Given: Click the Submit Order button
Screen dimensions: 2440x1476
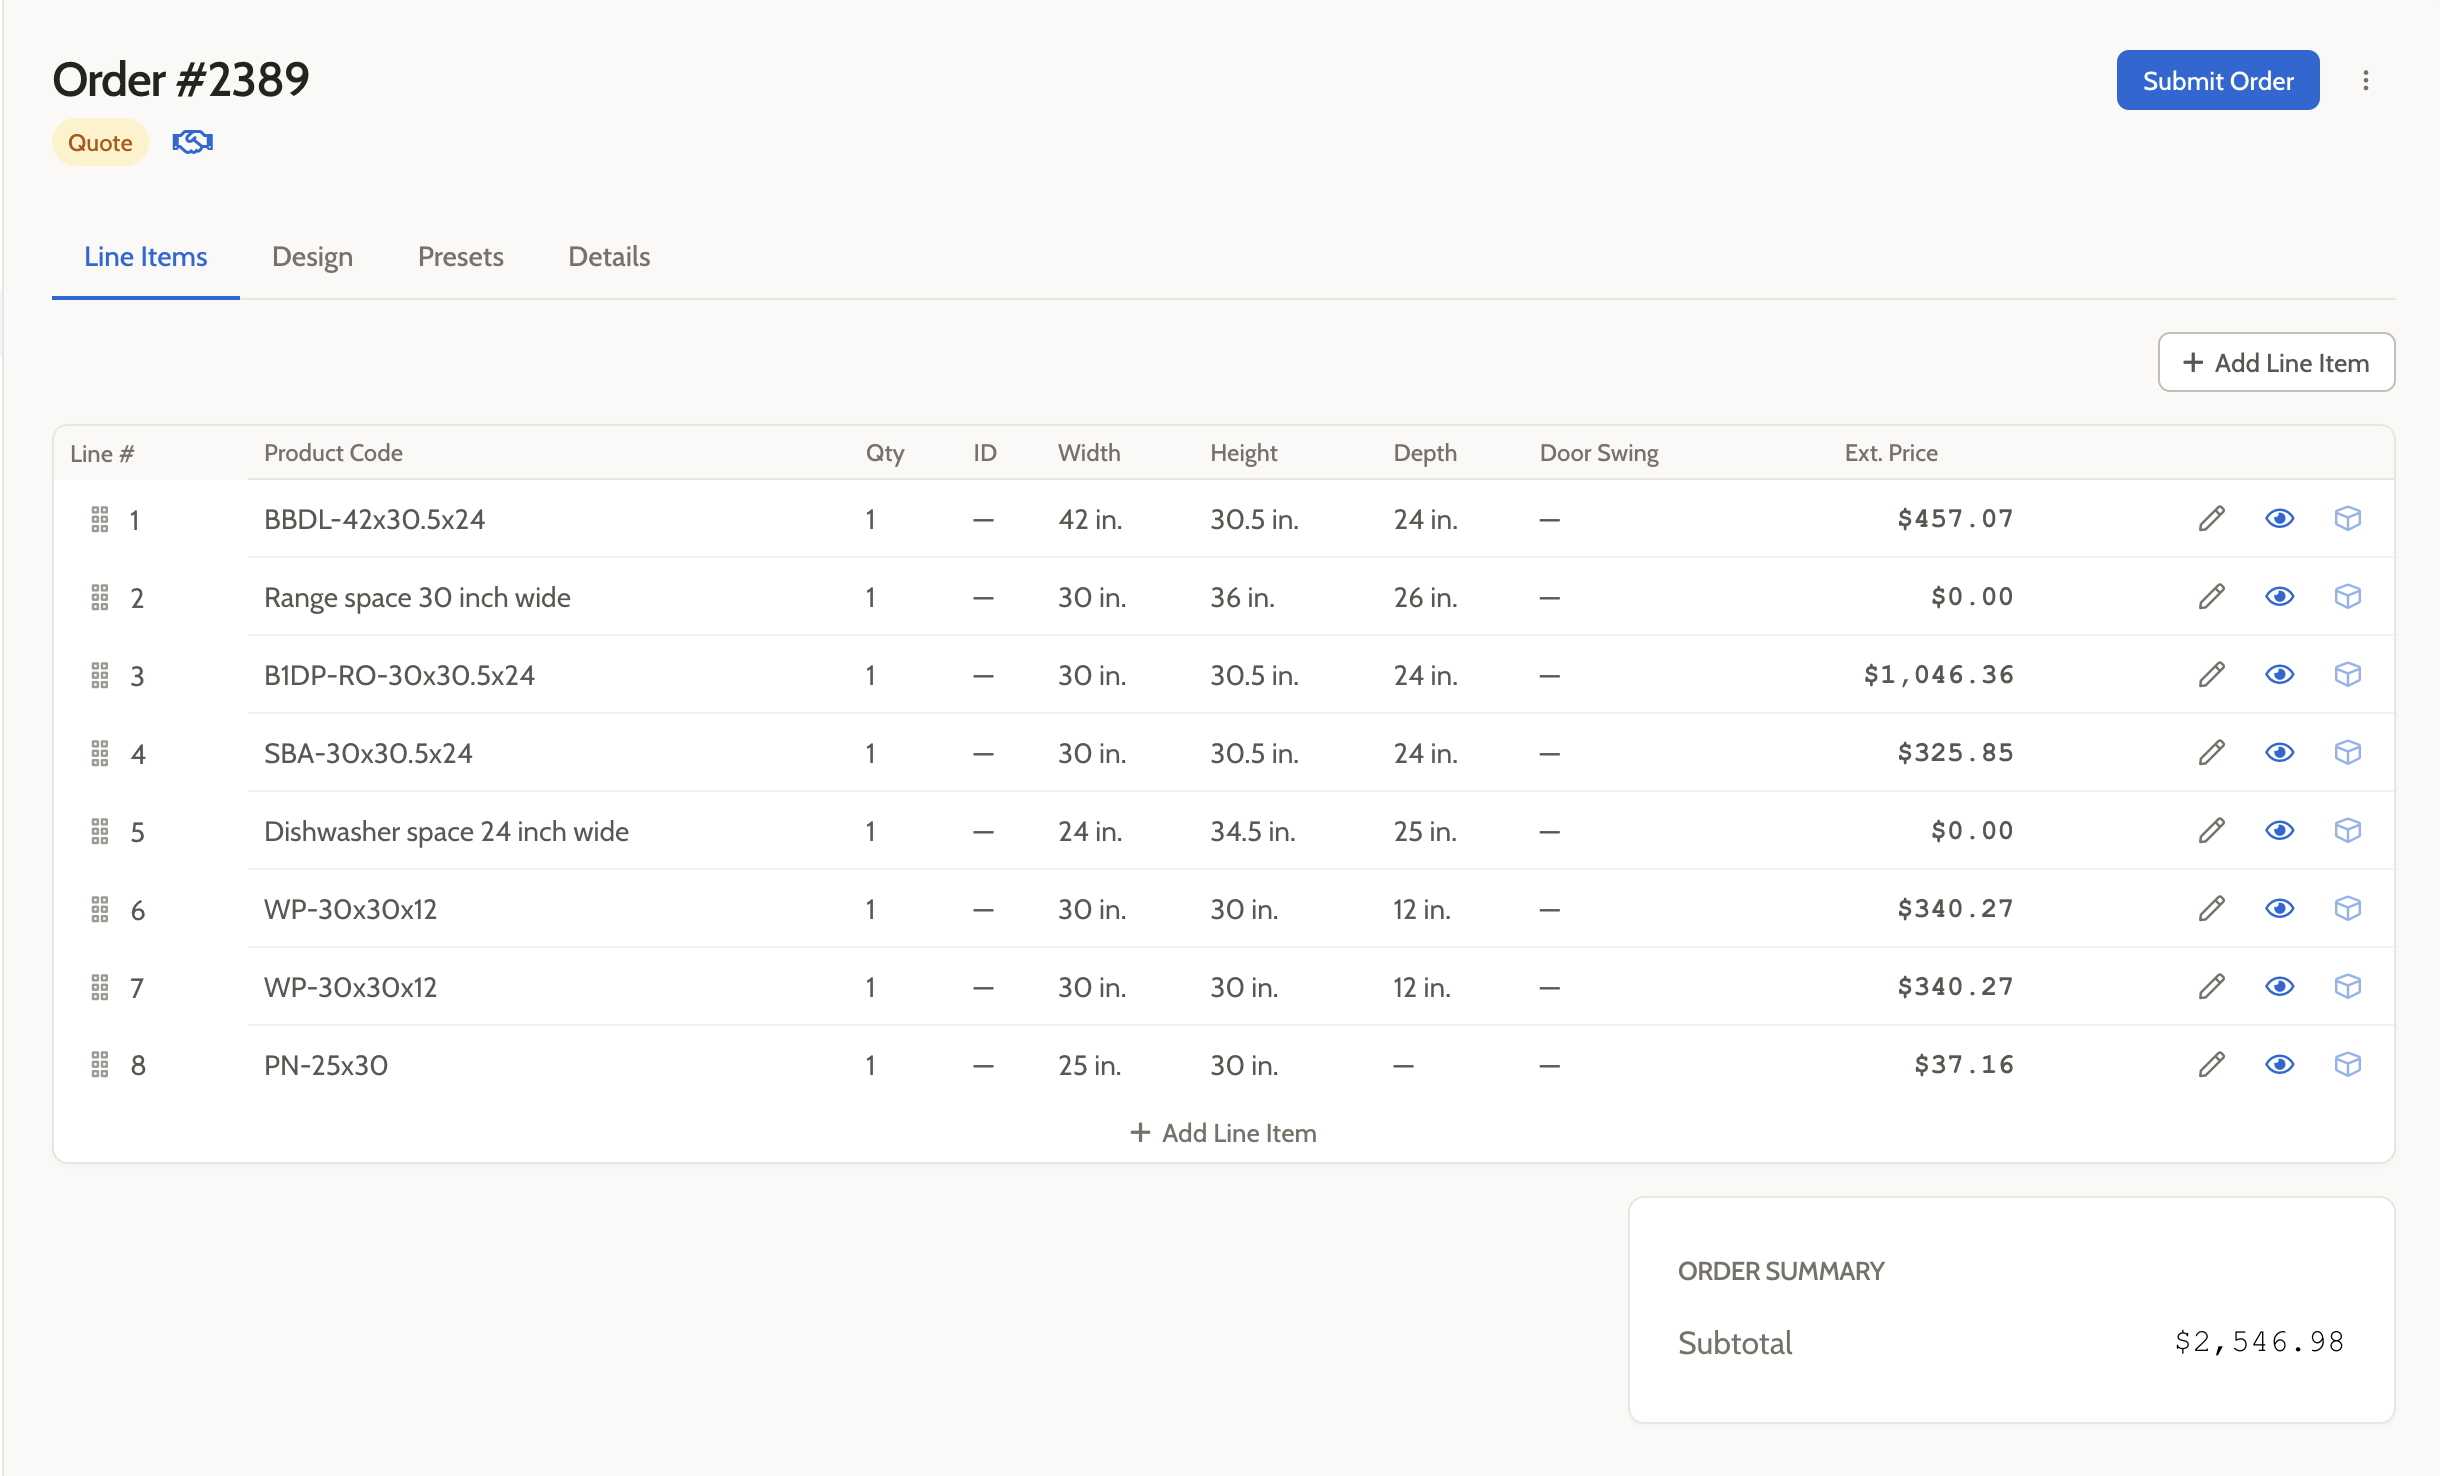Looking at the screenshot, I should 2218,80.
